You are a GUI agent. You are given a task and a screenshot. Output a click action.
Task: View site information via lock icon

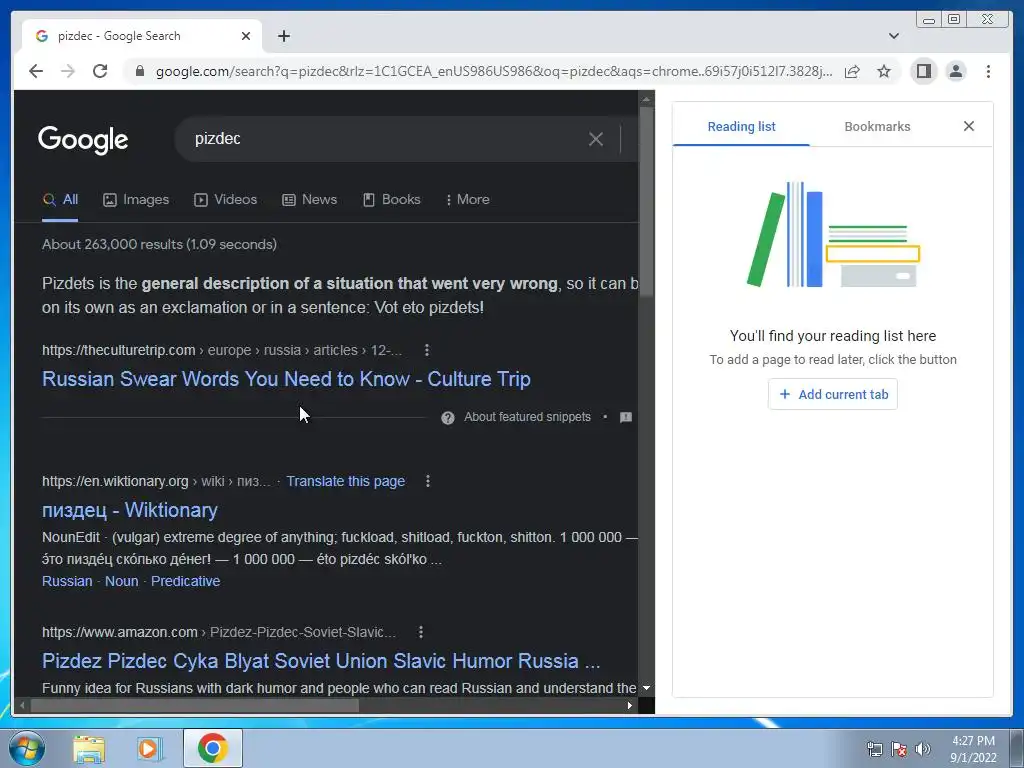pos(140,71)
